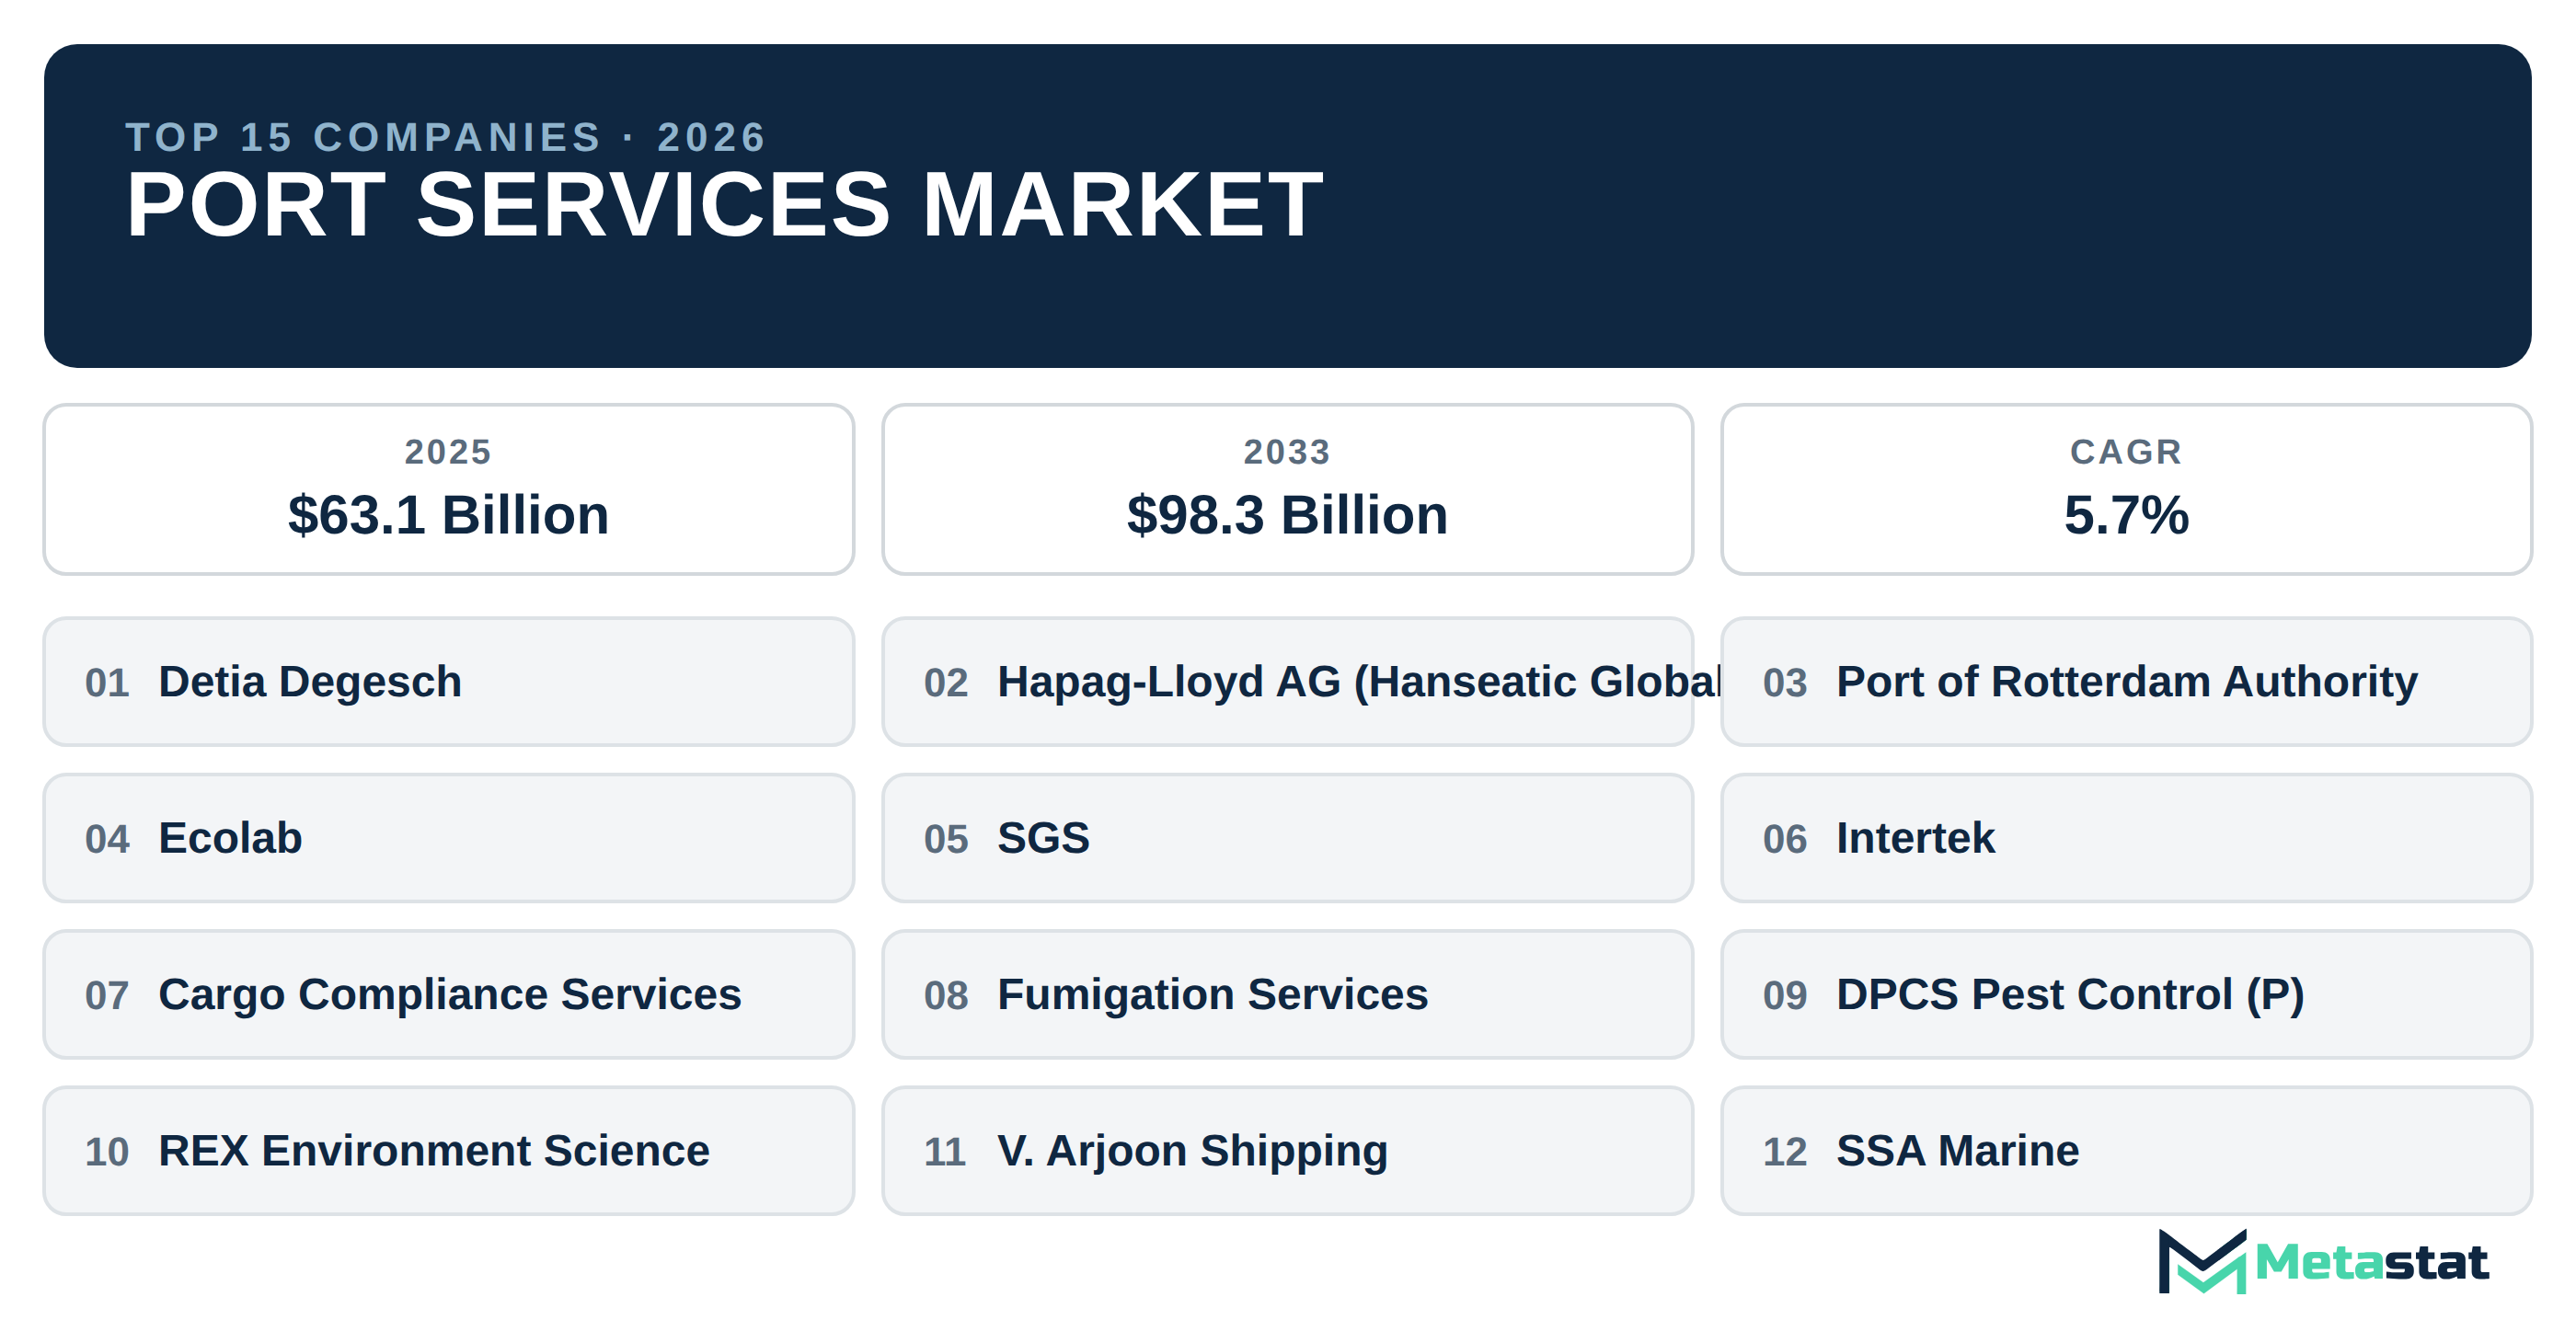
Task: Open the REX Environment Science card
Action: [x=448, y=1150]
